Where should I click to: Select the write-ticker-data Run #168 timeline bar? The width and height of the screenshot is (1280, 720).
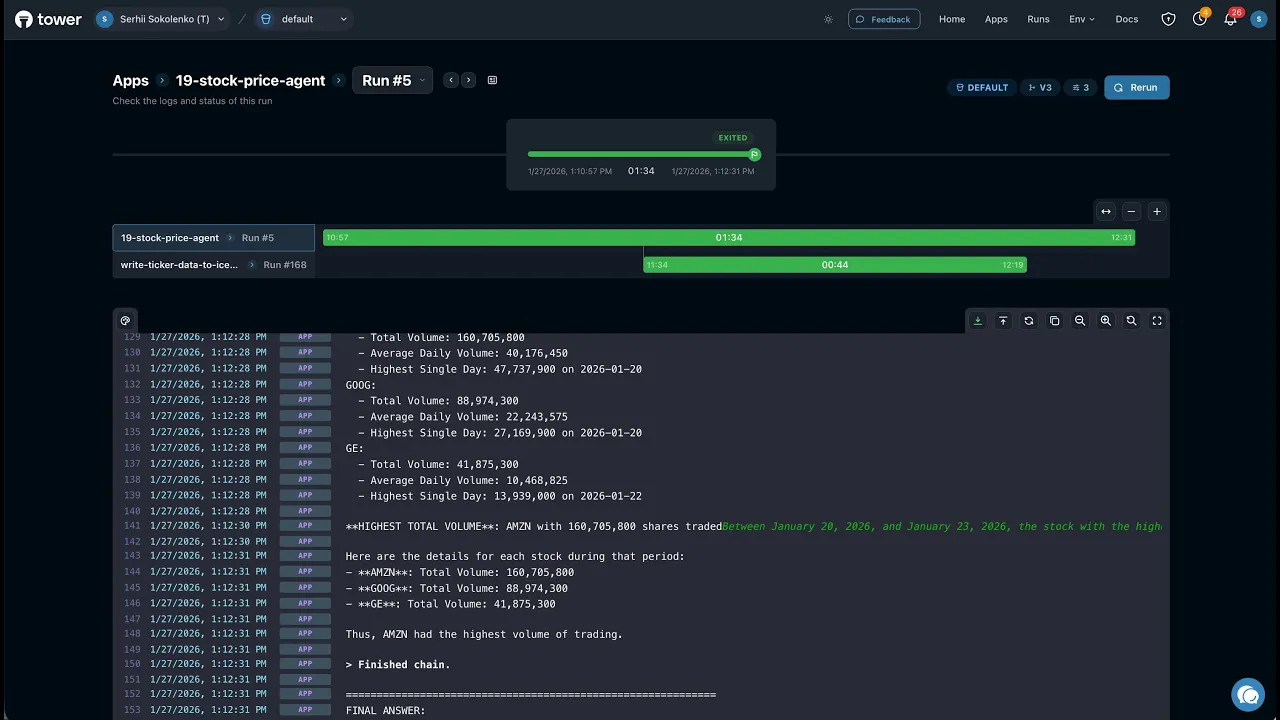(x=835, y=265)
